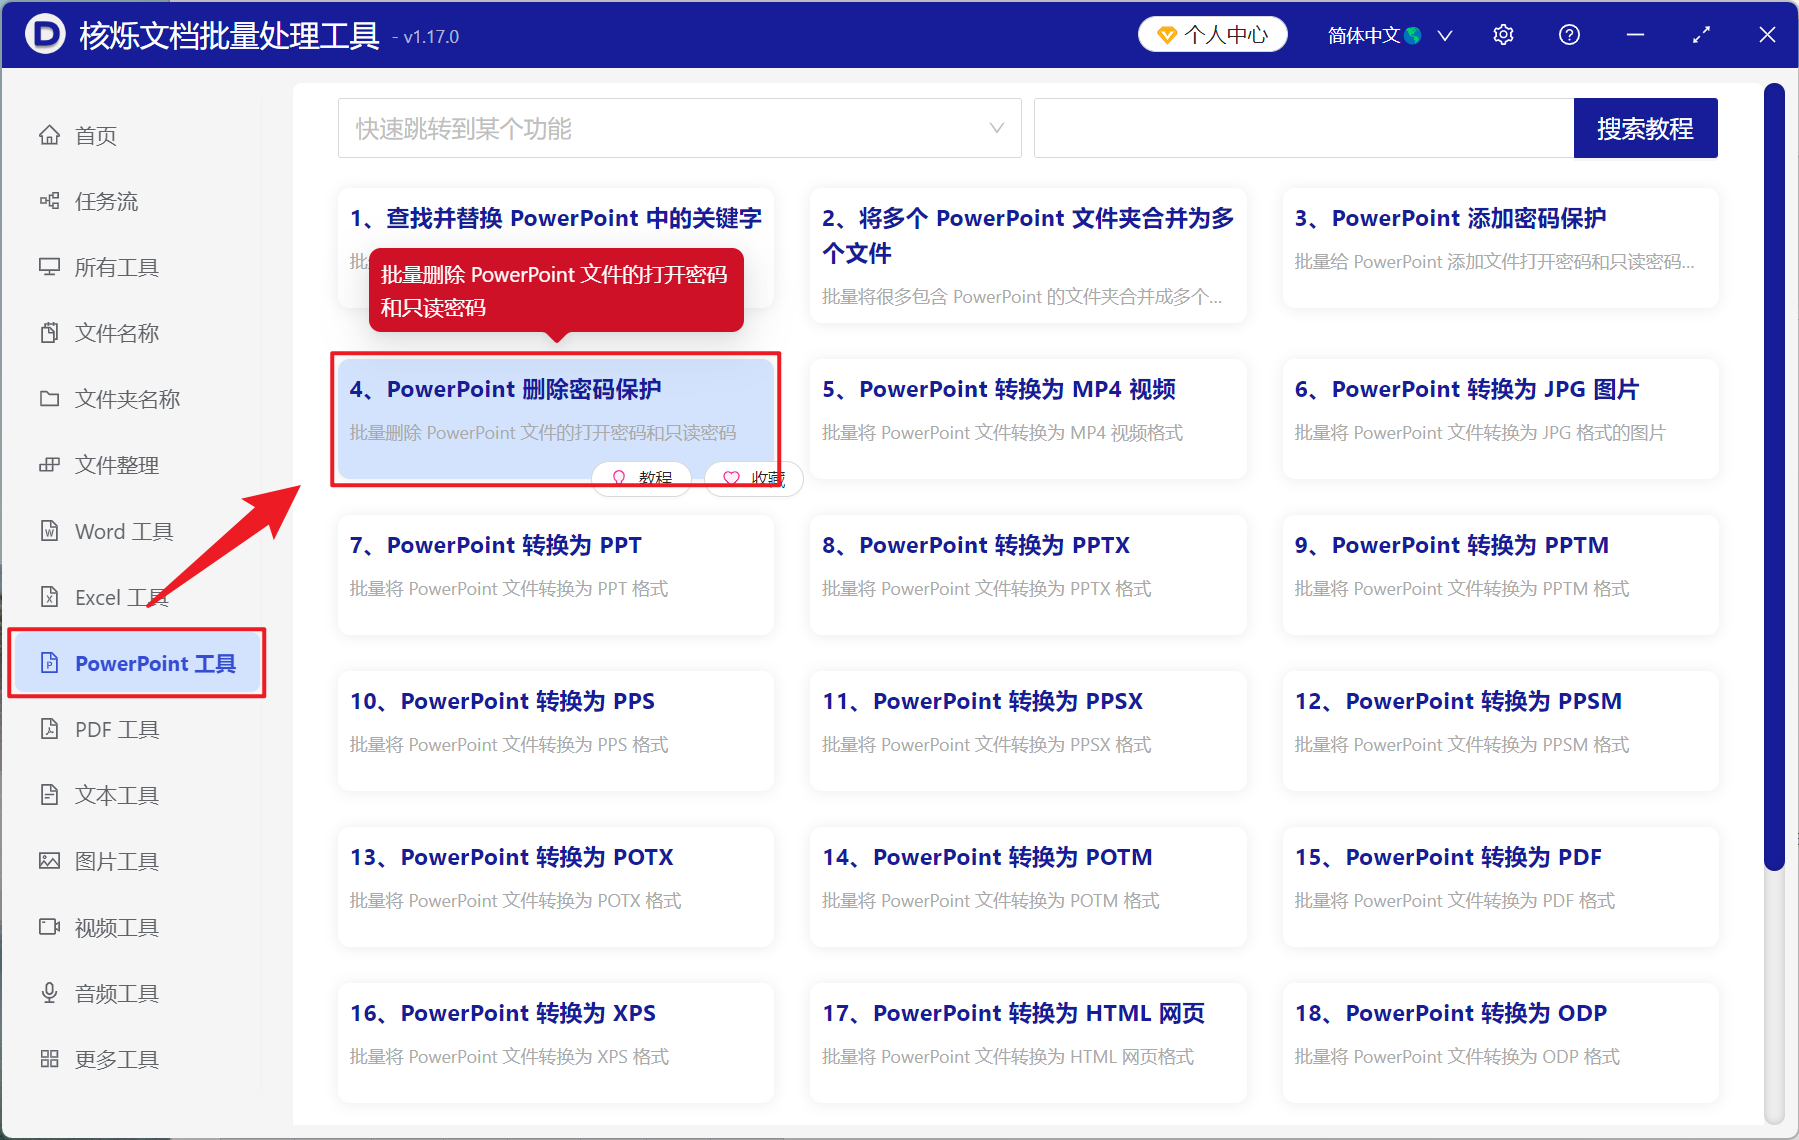Toggle 收藏 favorite on the password removal tool

(753, 478)
